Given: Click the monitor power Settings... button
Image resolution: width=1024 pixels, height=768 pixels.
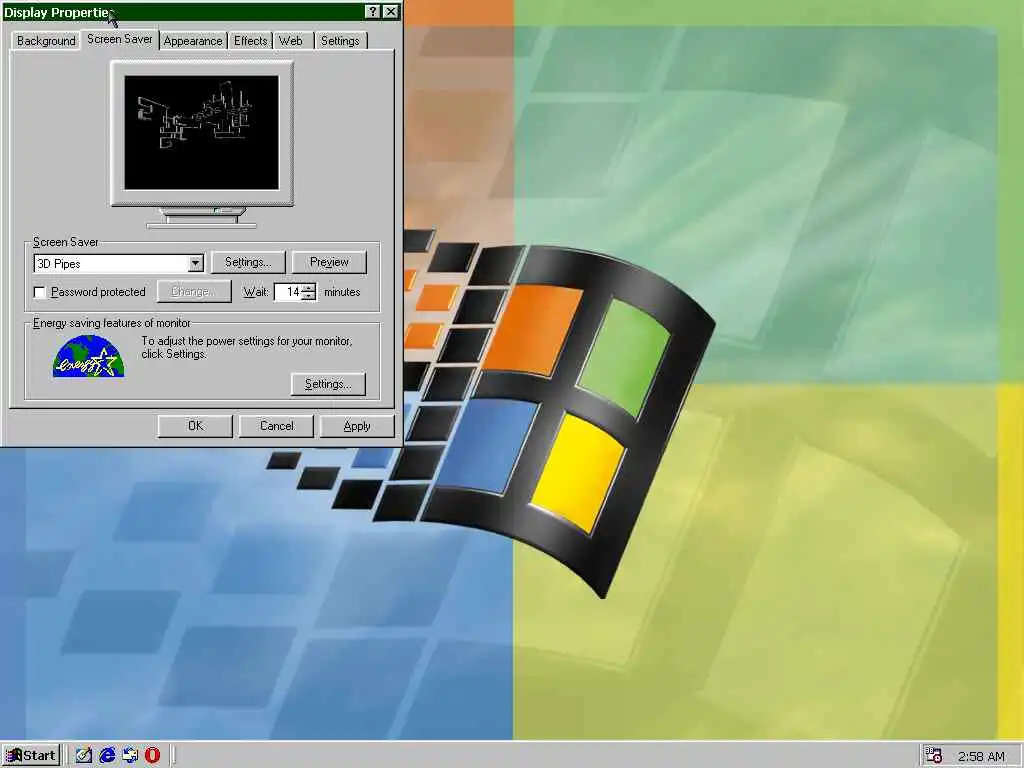Looking at the screenshot, I should (x=328, y=384).
